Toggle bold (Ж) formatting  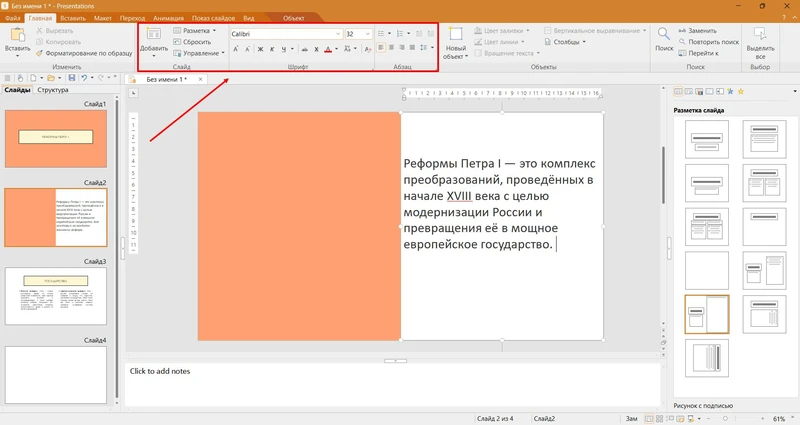pos(260,49)
